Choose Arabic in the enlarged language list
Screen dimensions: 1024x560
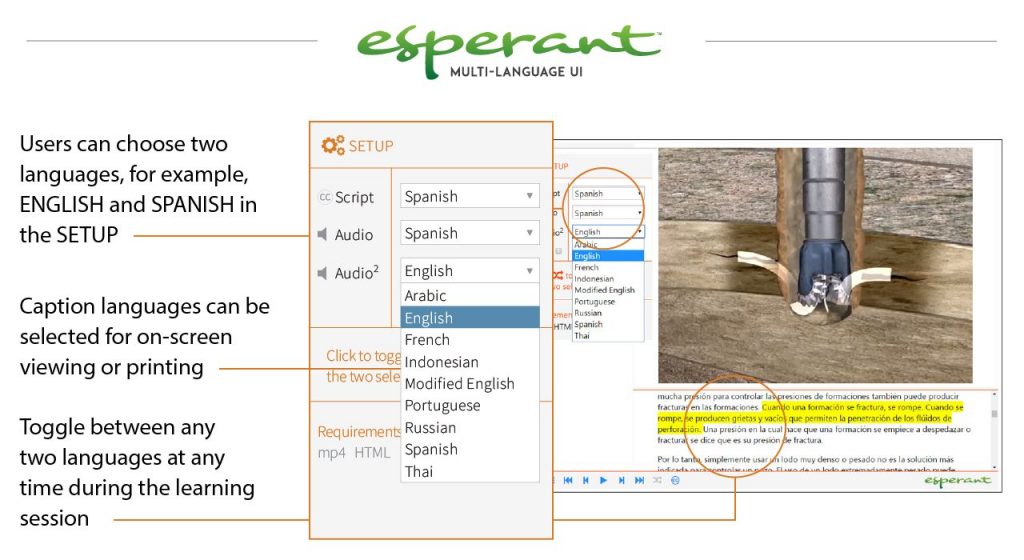470,295
